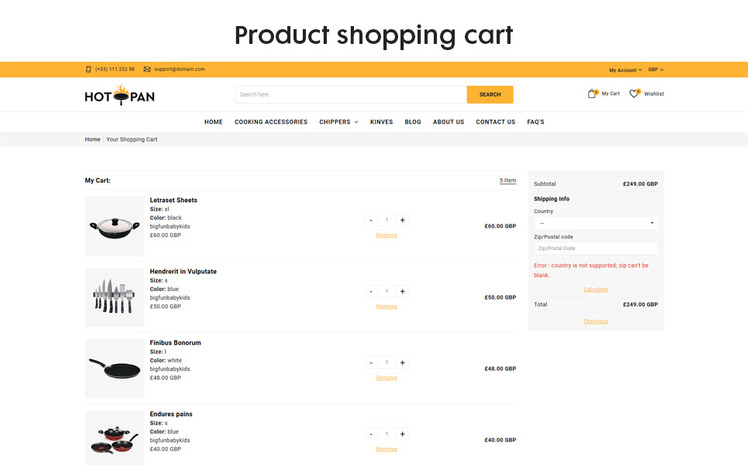The image size is (748, 465).
Task: Click Your Shopping Cart breadcrumb text
Action: click(x=132, y=139)
